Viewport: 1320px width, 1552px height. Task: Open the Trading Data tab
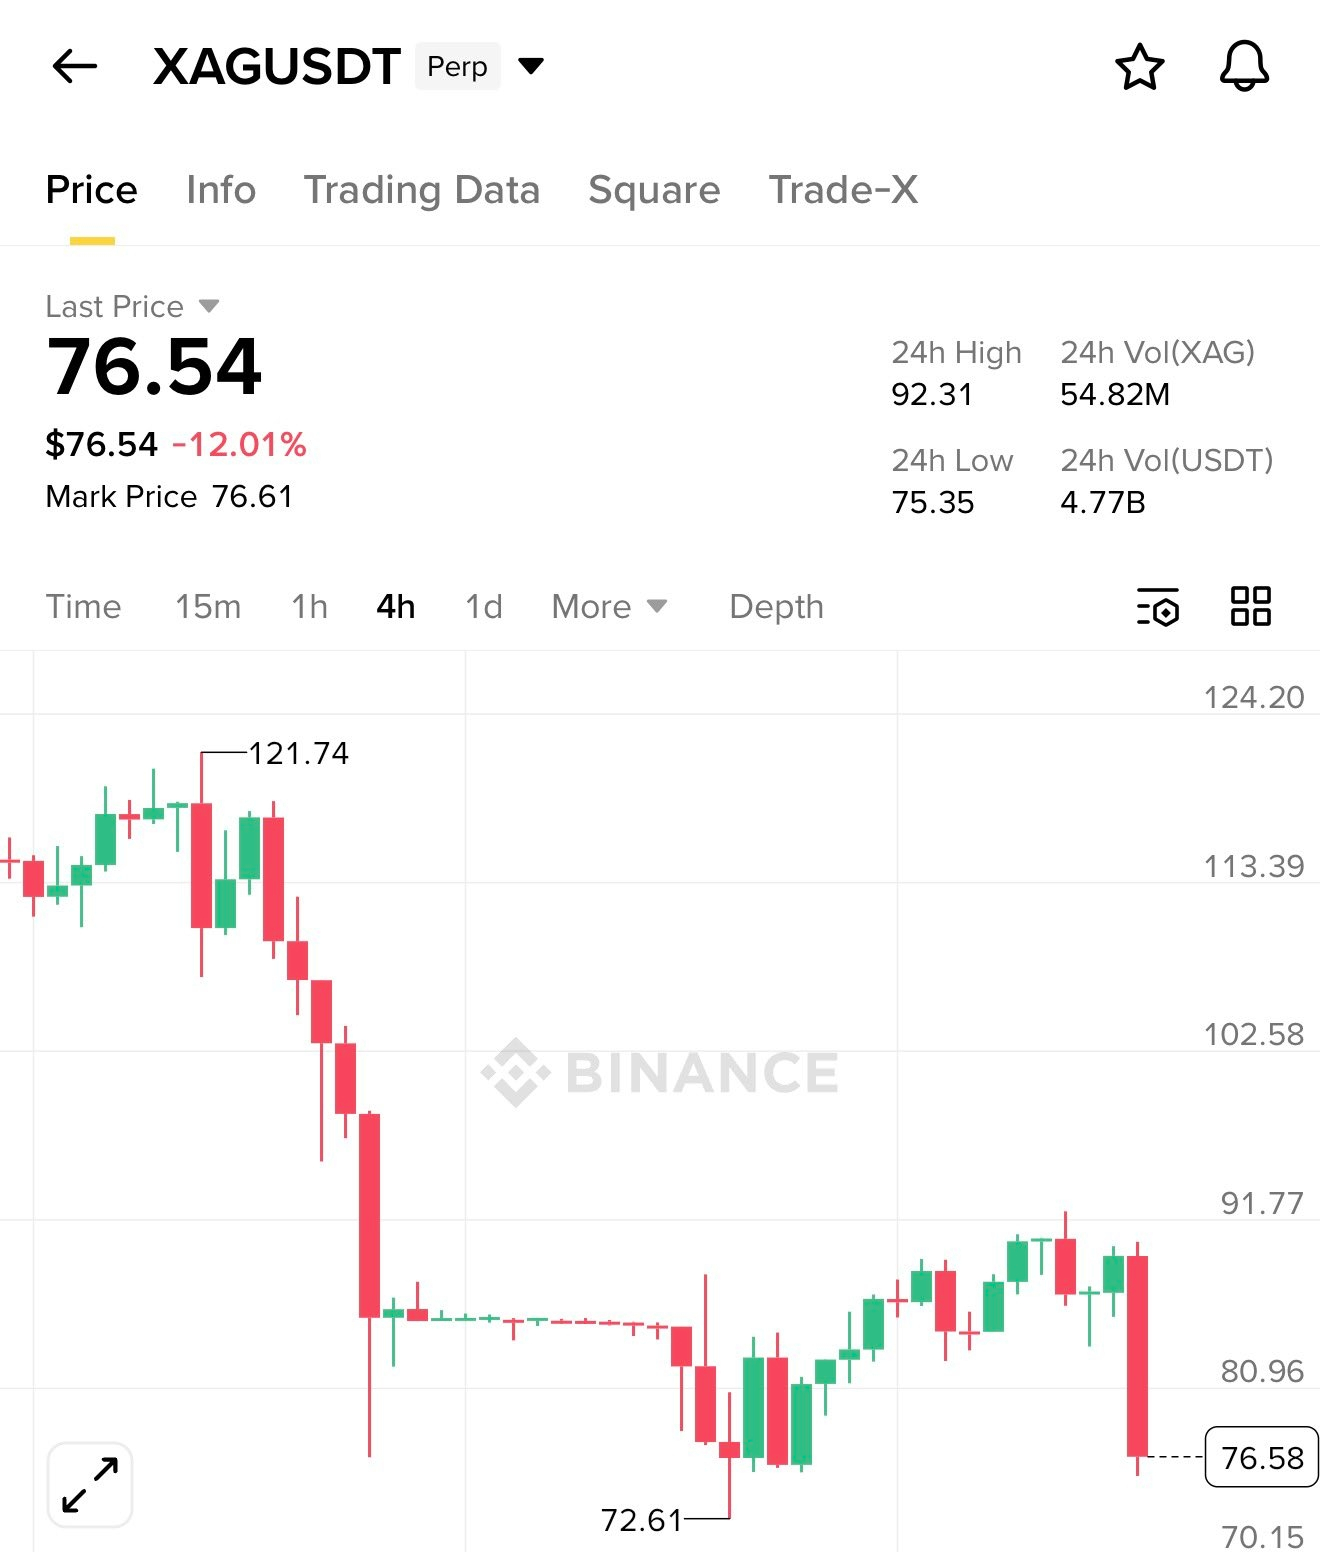tap(422, 190)
